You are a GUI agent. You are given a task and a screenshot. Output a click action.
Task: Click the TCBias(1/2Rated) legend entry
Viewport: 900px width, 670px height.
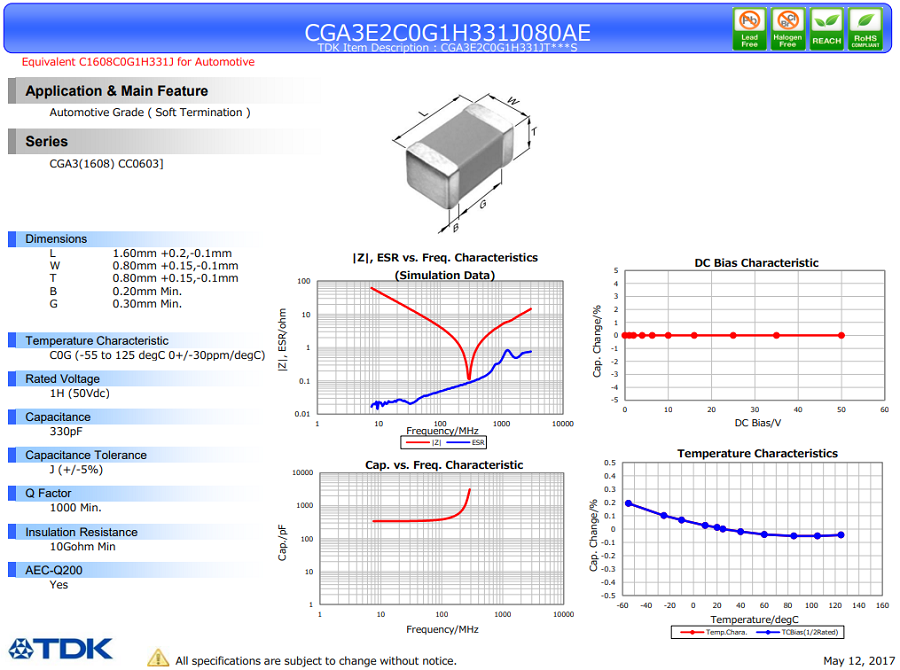(797, 632)
